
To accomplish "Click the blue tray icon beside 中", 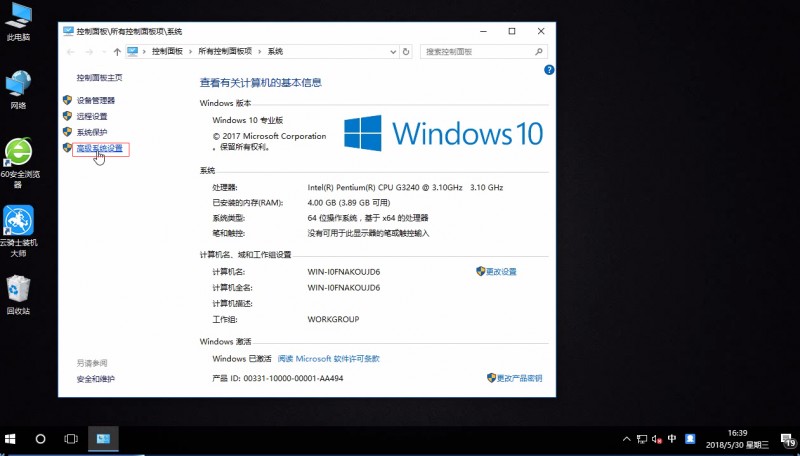I will pyautogui.click(x=690, y=438).
